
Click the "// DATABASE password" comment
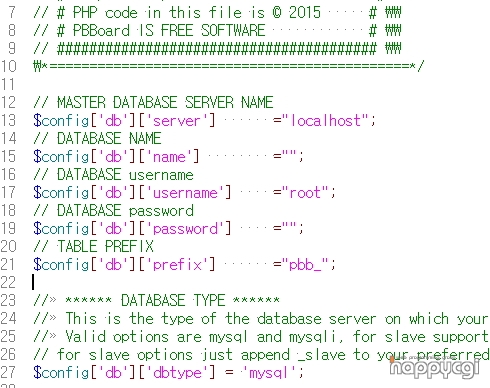click(113, 210)
